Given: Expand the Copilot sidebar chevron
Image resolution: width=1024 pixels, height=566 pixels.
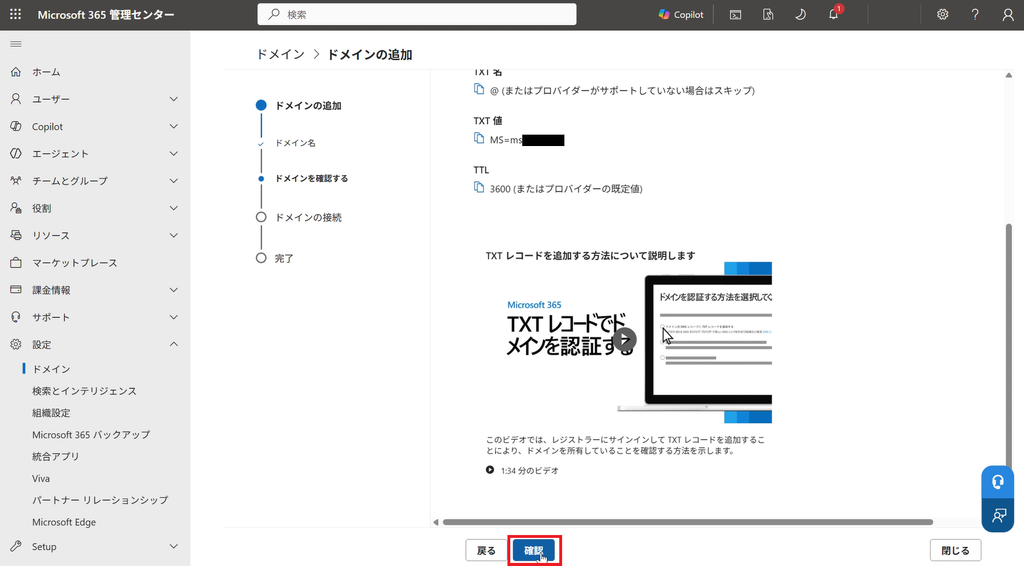Looking at the screenshot, I should 174,126.
